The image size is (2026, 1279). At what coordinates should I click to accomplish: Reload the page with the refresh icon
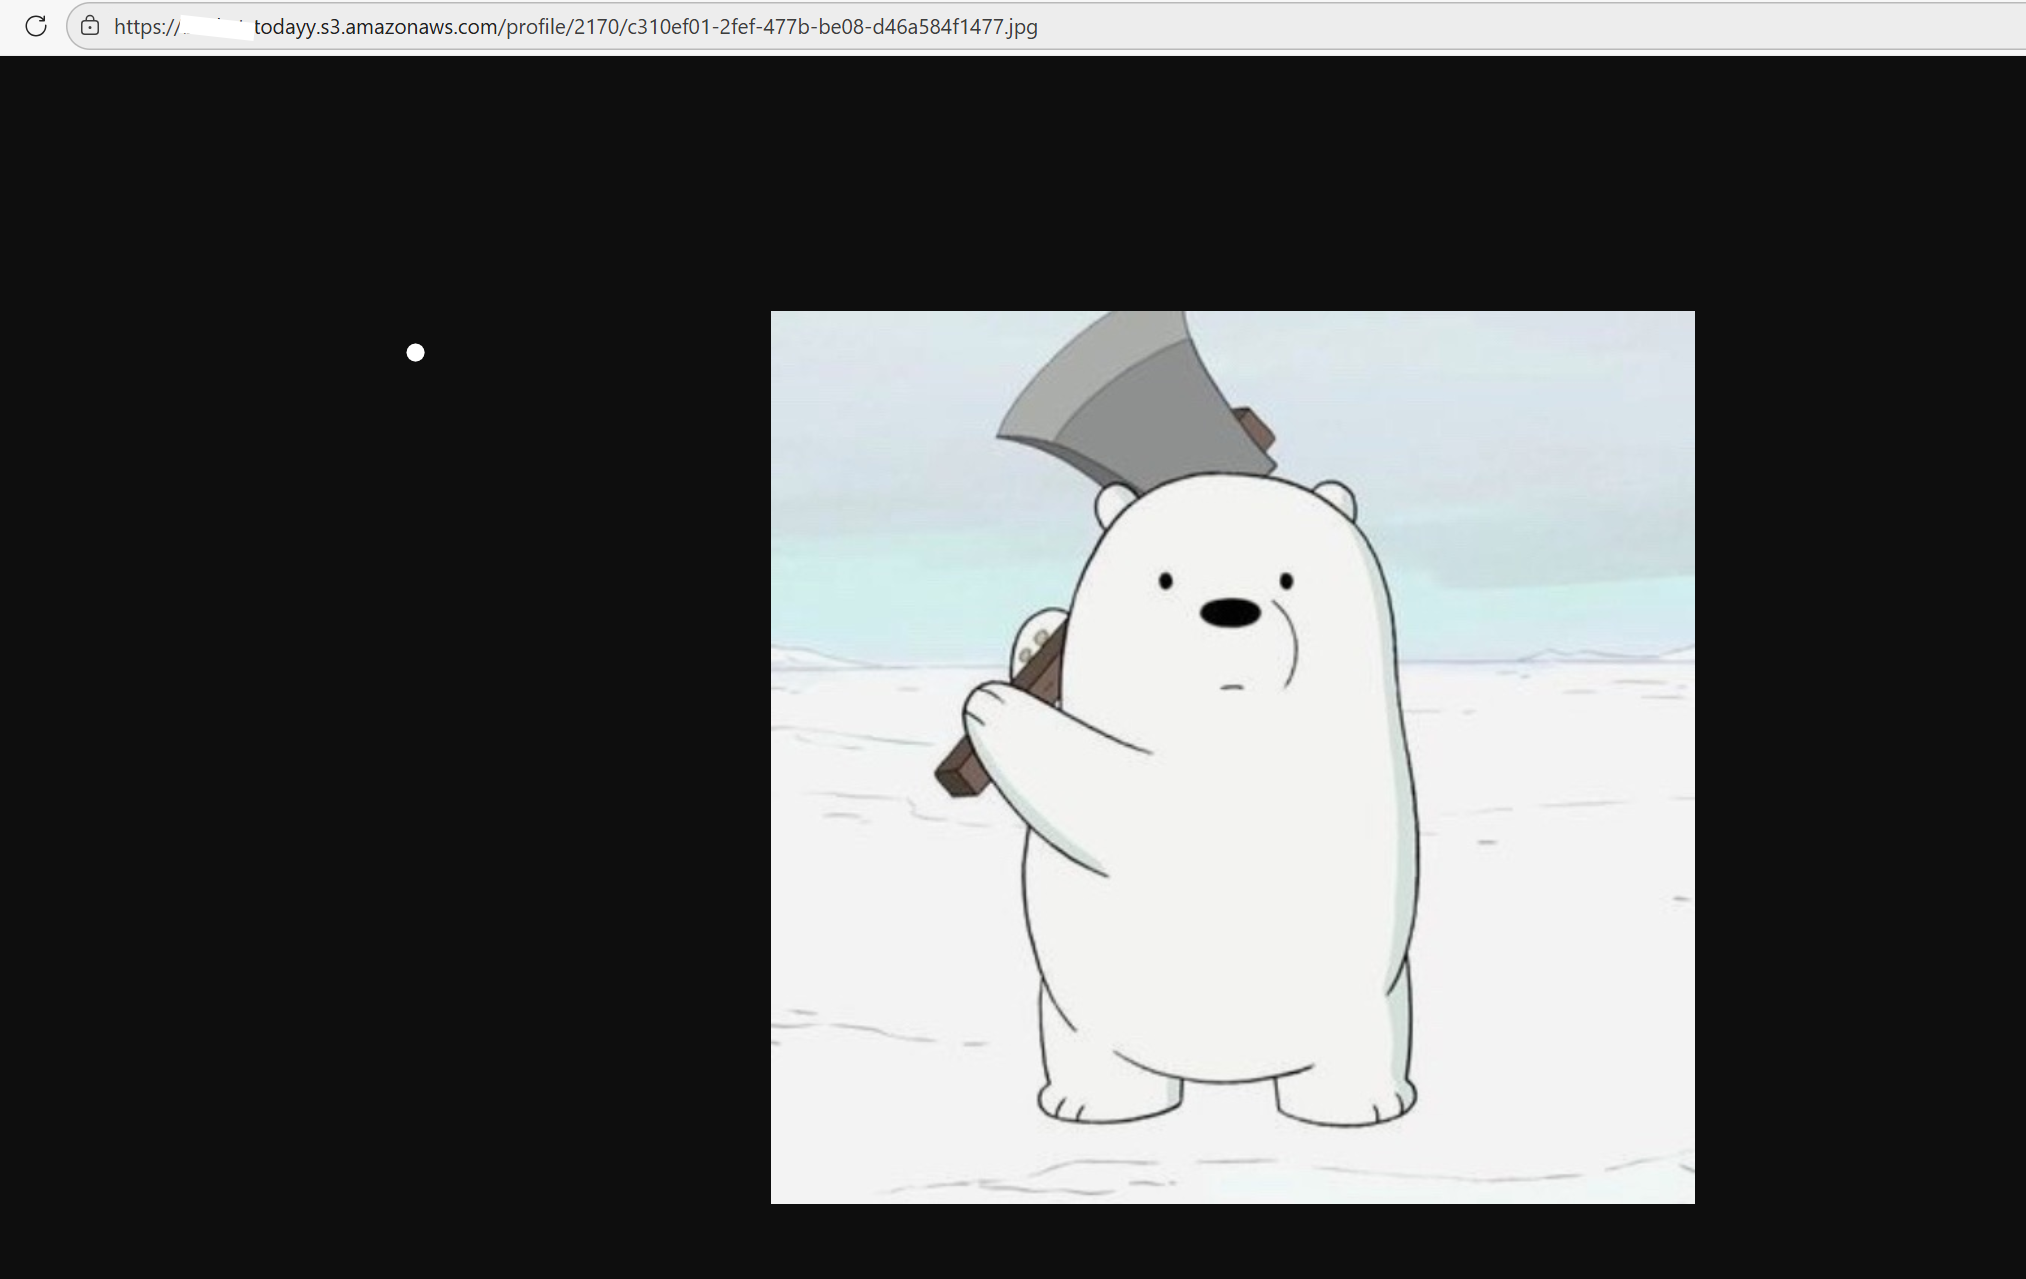(36, 26)
